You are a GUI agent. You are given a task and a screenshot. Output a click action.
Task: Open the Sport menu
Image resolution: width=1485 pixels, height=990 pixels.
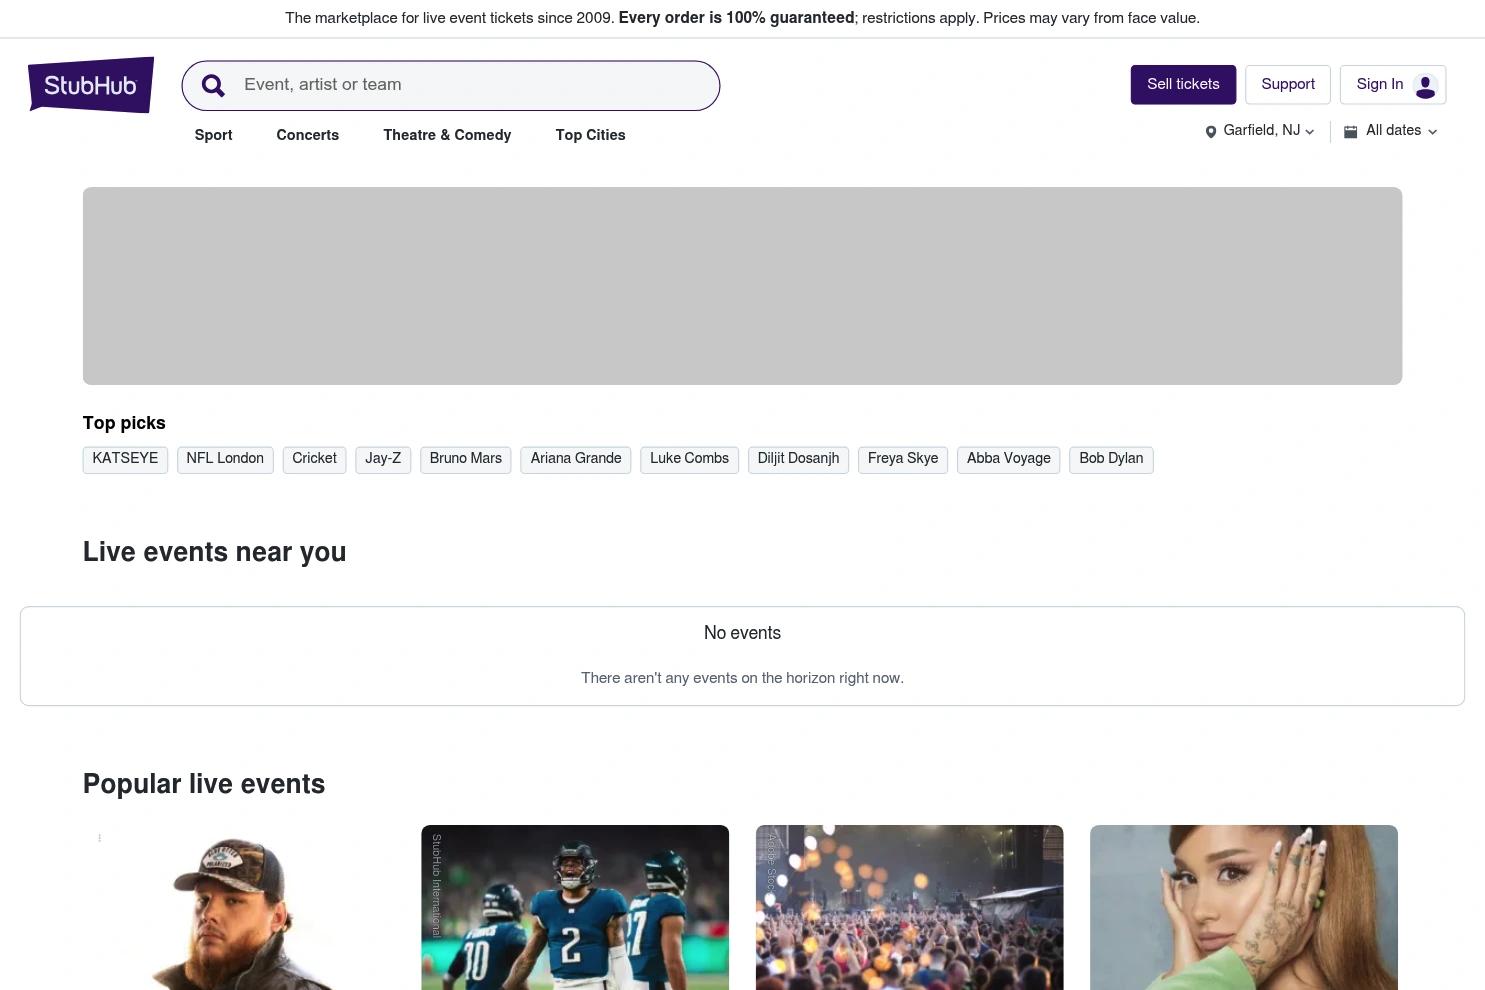213,135
